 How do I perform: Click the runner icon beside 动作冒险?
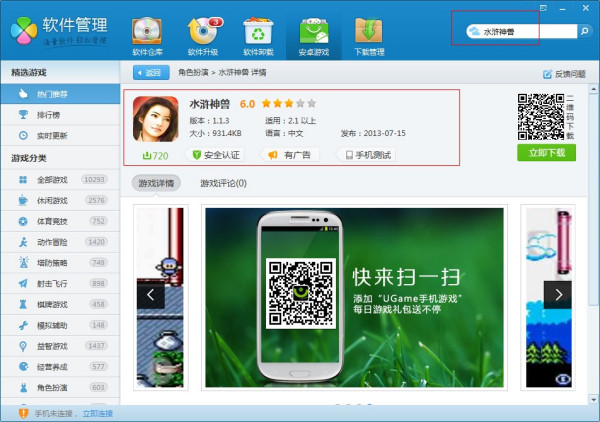click(x=23, y=242)
